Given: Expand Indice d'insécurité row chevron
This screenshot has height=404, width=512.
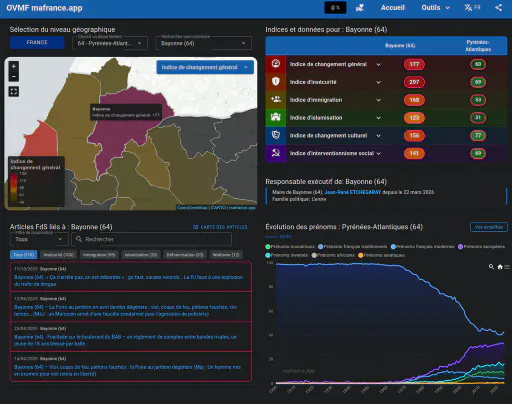Looking at the screenshot, I should point(378,82).
